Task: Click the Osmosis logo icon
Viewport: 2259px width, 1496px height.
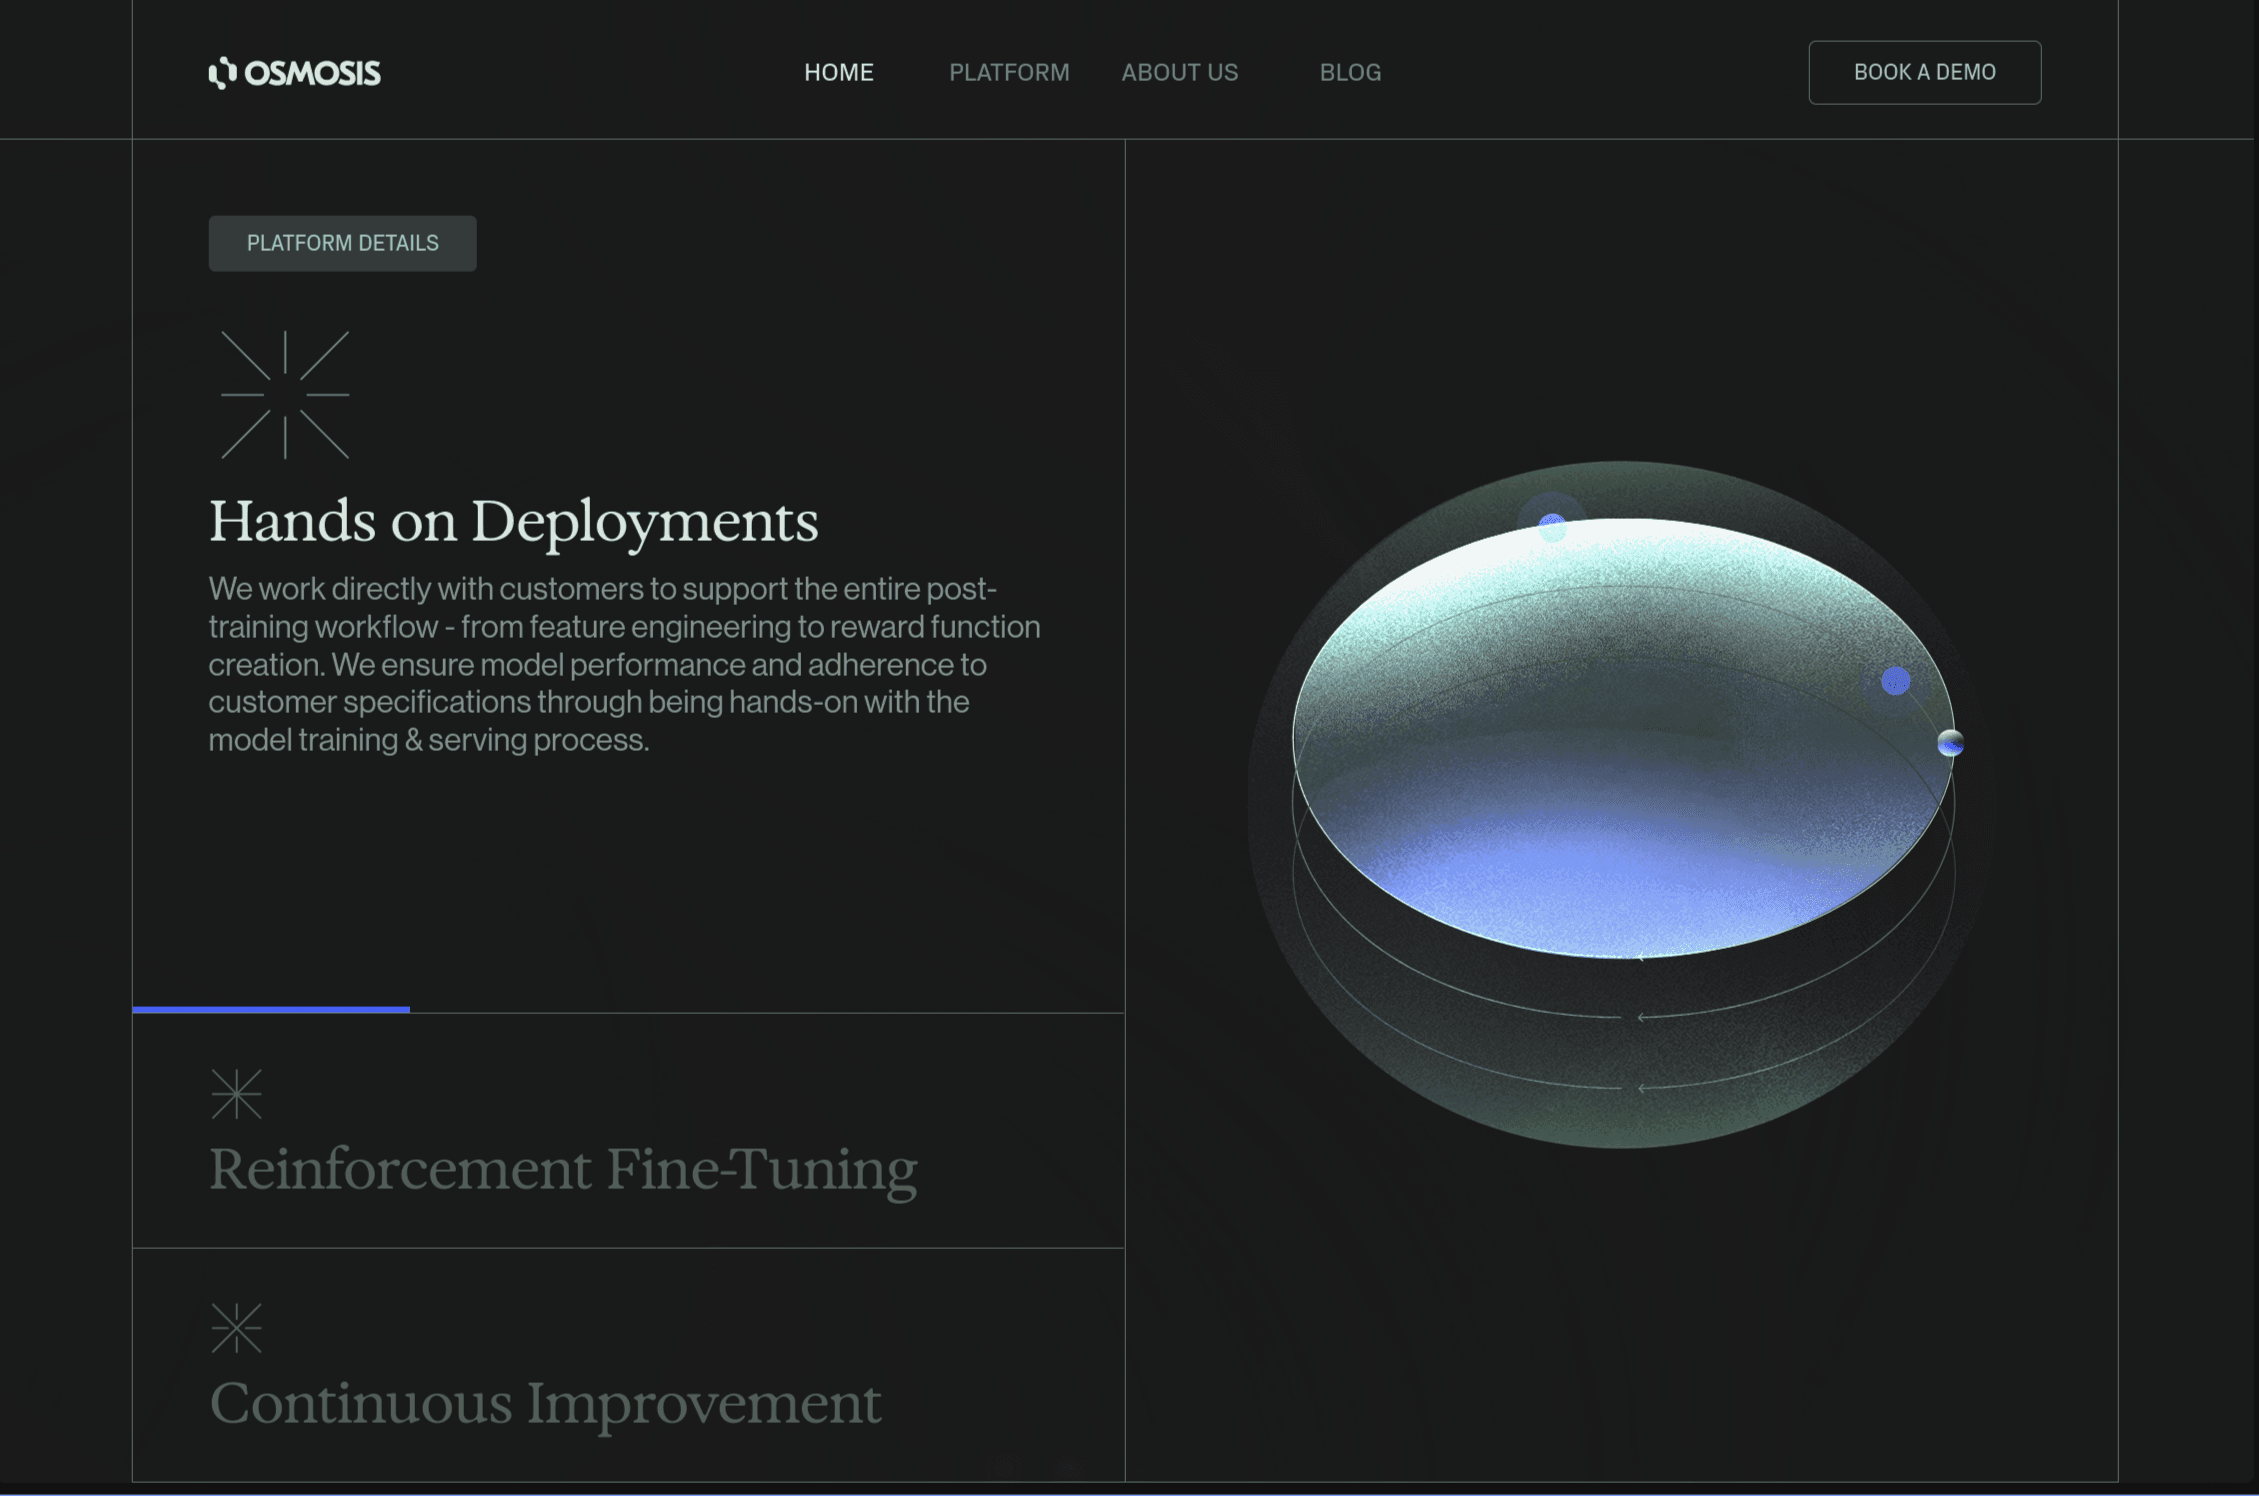Action: click(222, 73)
